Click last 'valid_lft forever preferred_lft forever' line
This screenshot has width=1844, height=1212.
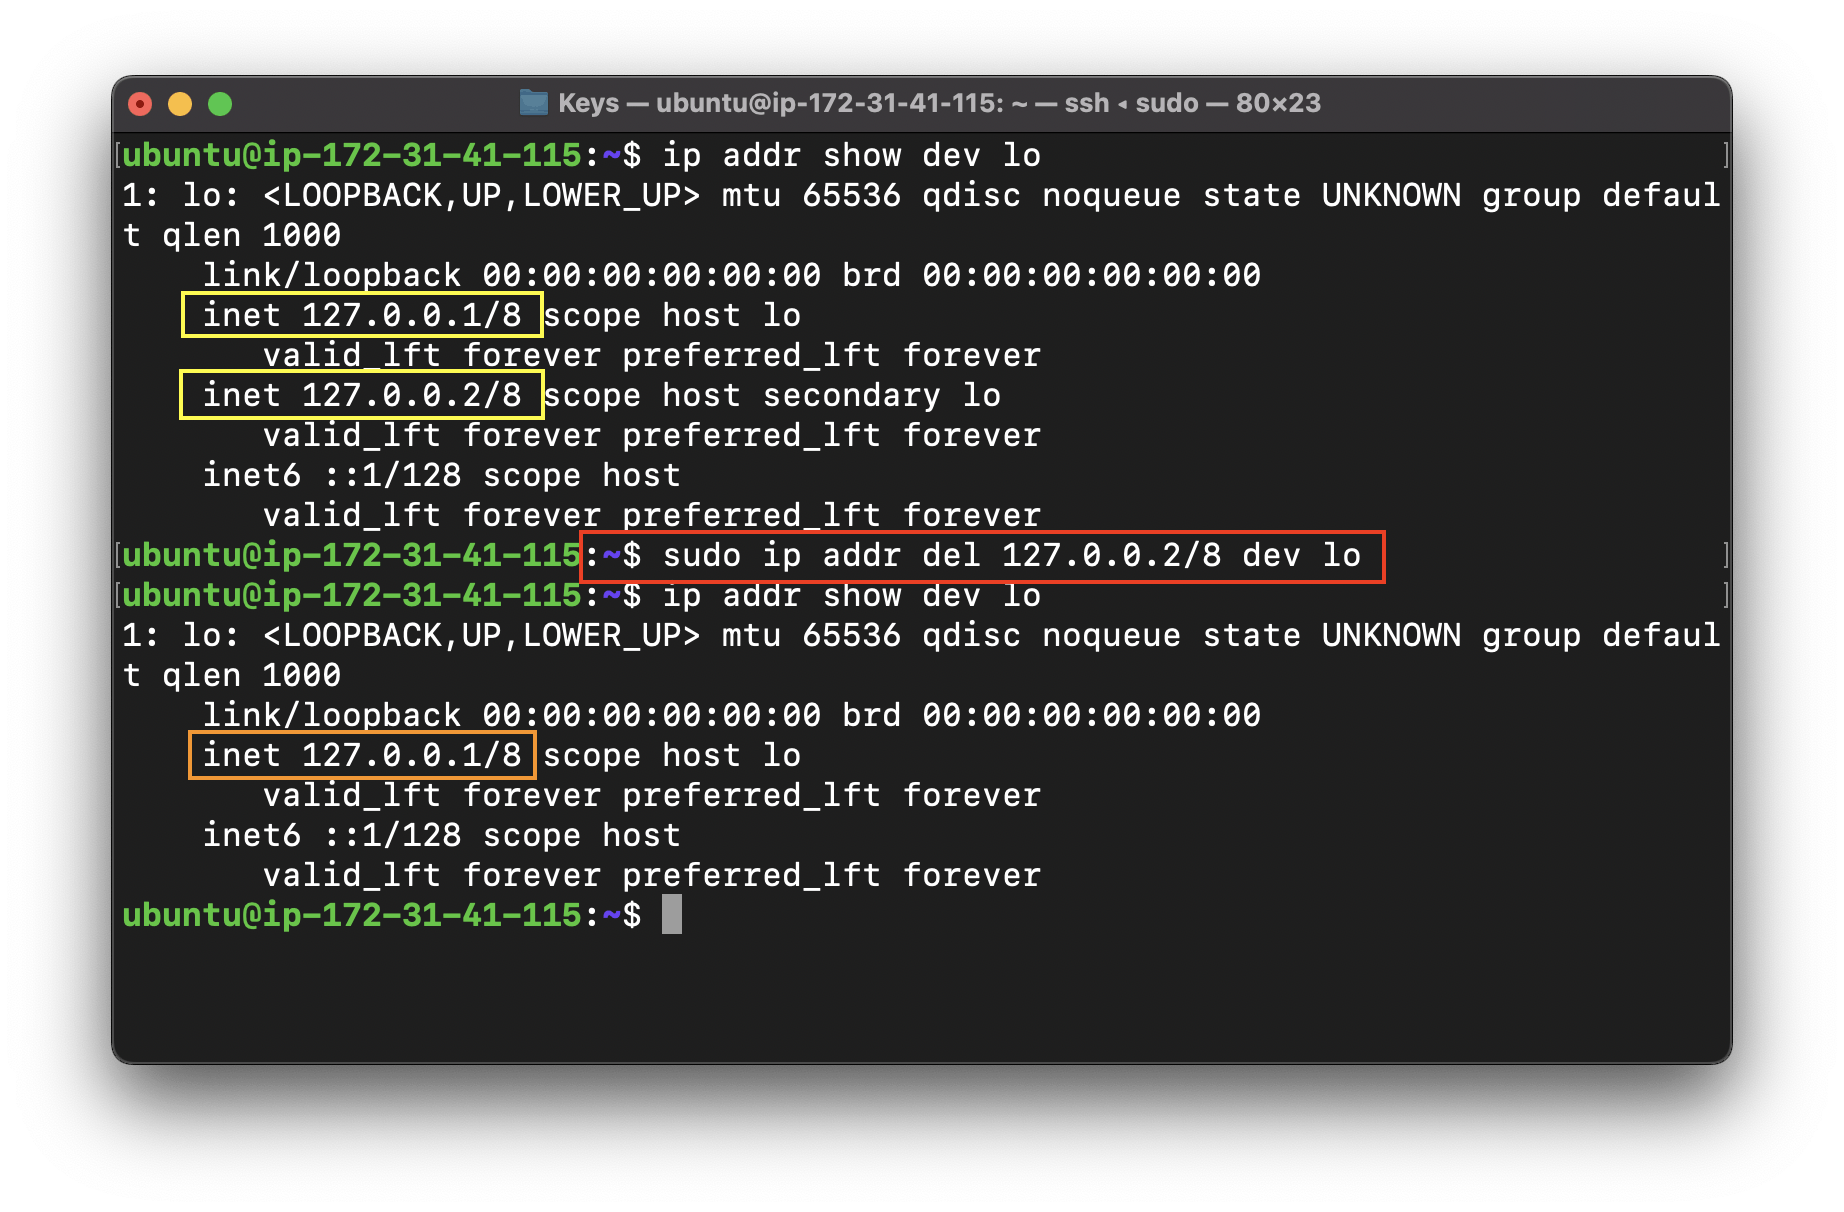652,876
